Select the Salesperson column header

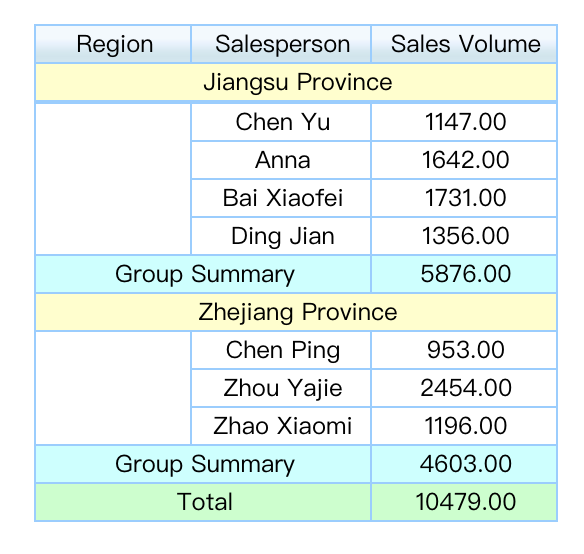pos(281,44)
